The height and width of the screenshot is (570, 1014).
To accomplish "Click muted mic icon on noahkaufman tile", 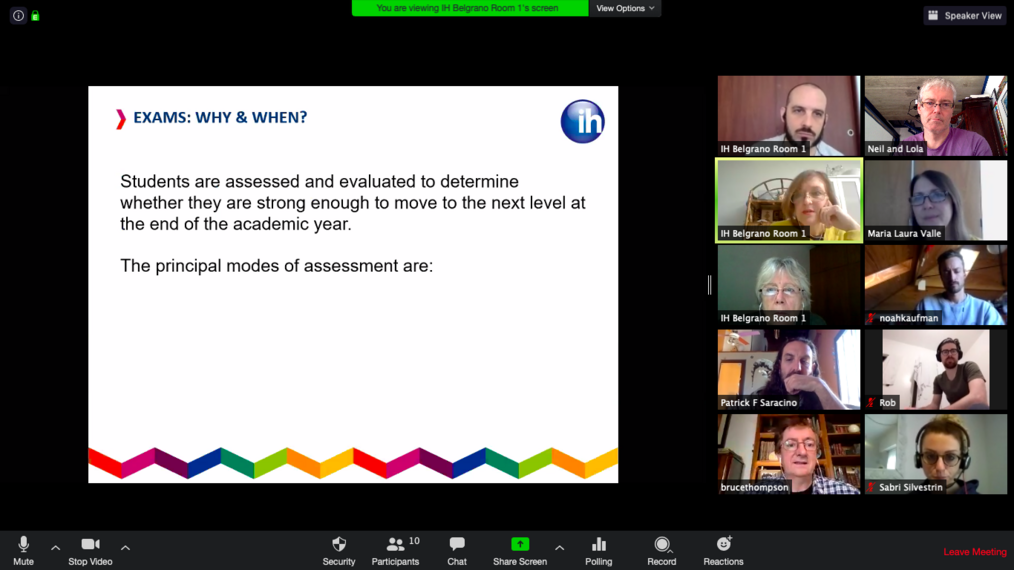I will tap(871, 318).
